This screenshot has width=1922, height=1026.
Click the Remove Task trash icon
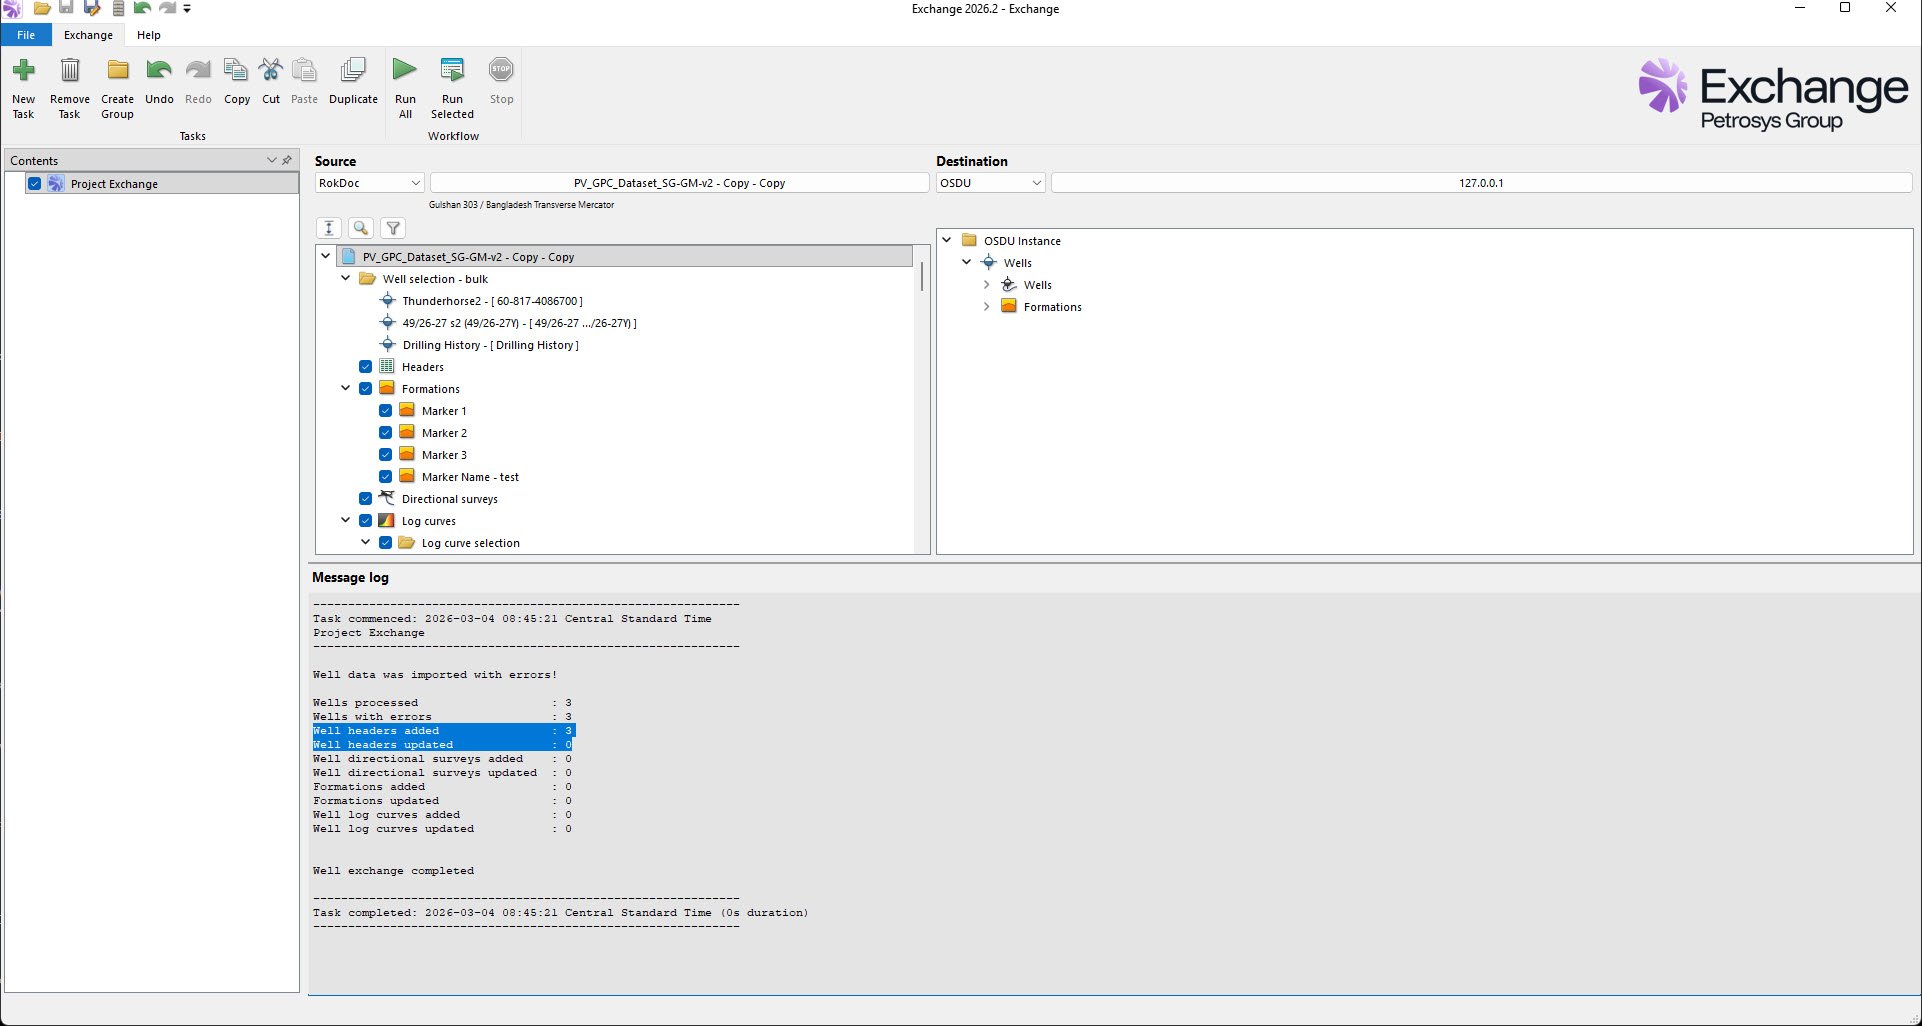(70, 71)
